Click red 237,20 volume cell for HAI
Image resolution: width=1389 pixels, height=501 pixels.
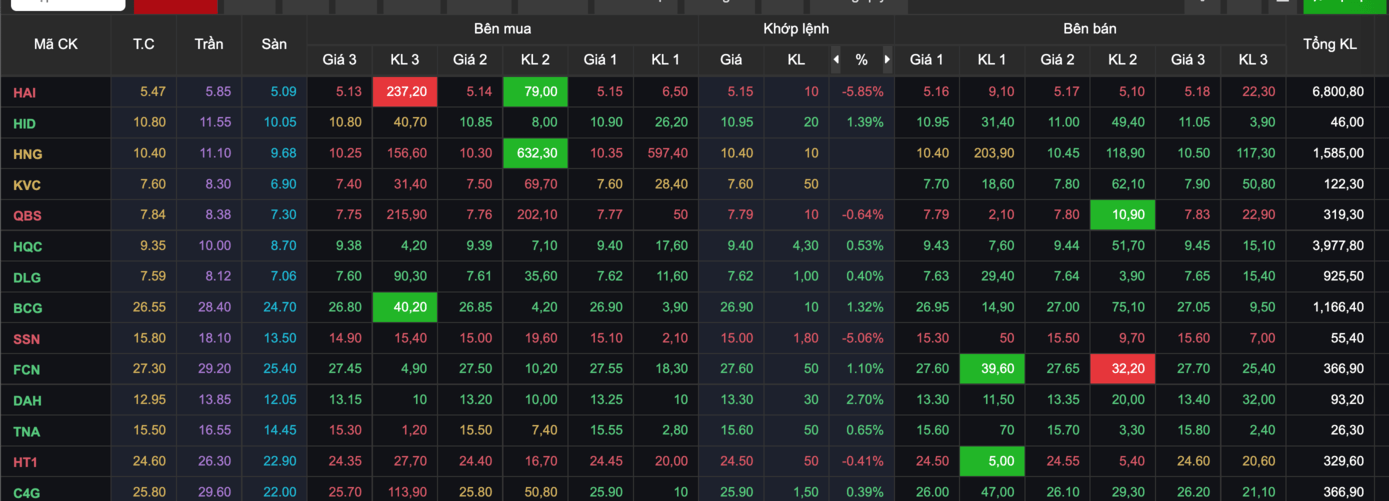(405, 92)
